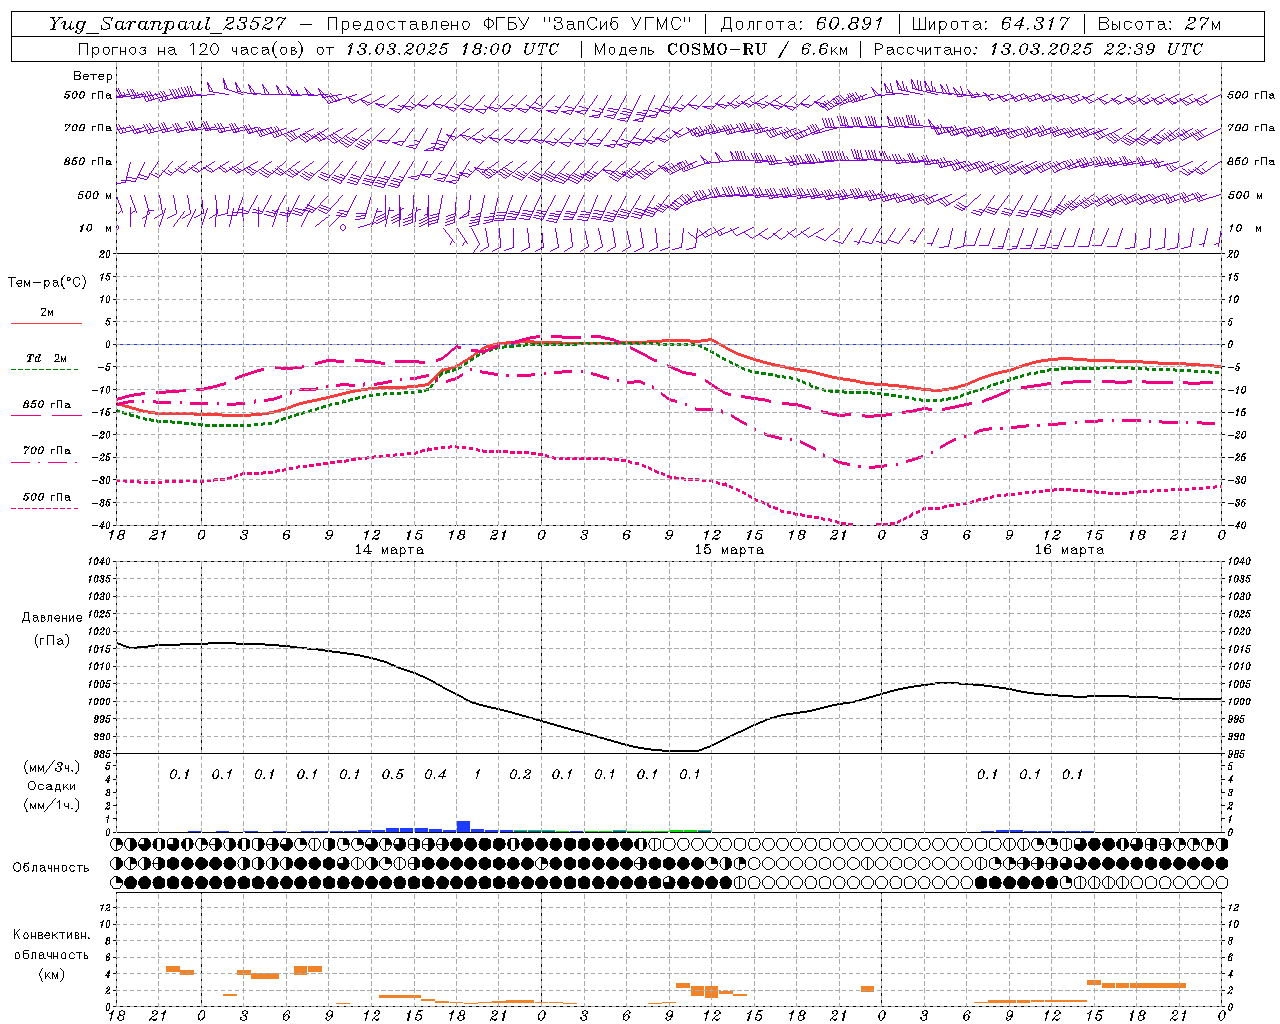Click the Давление panel label
The height and width of the screenshot is (1024, 1280).
(52, 618)
